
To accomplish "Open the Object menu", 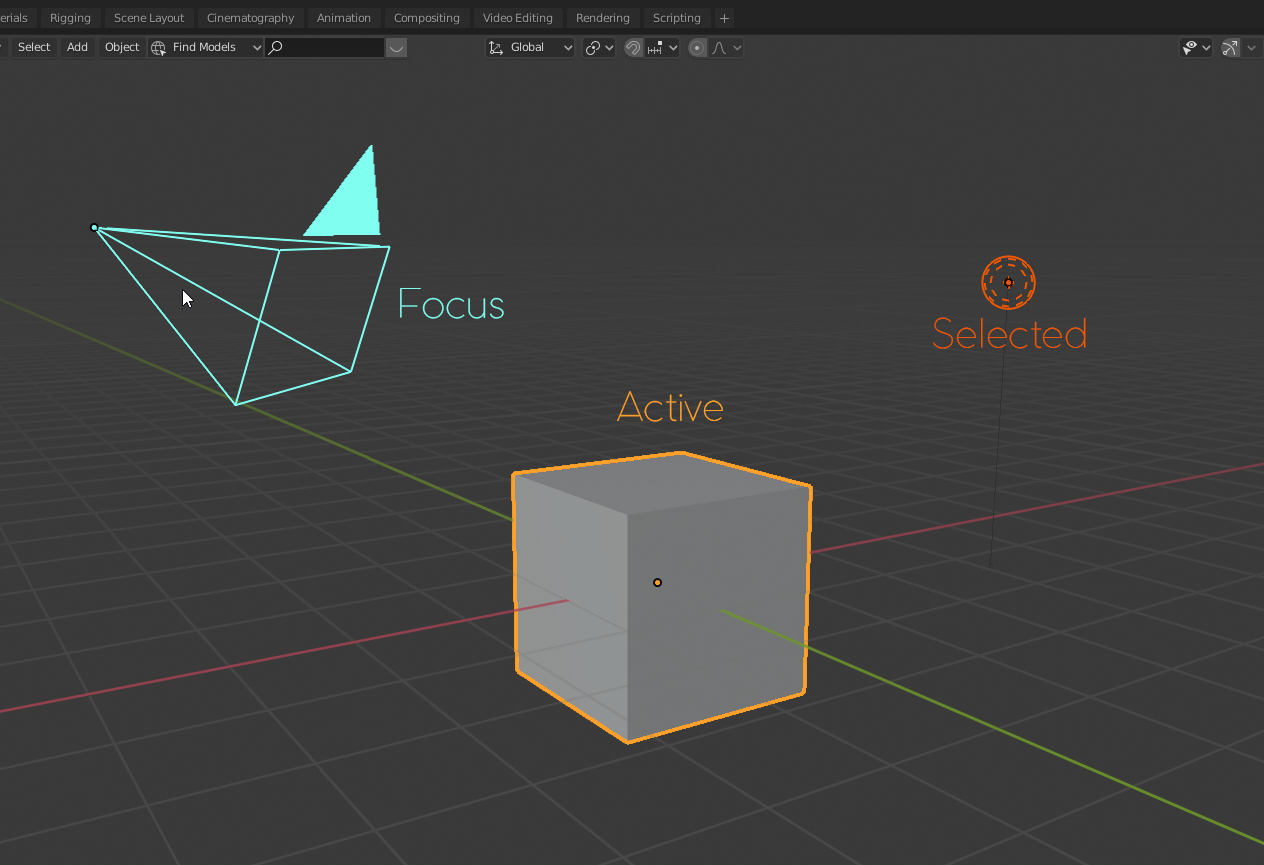I will tap(122, 47).
